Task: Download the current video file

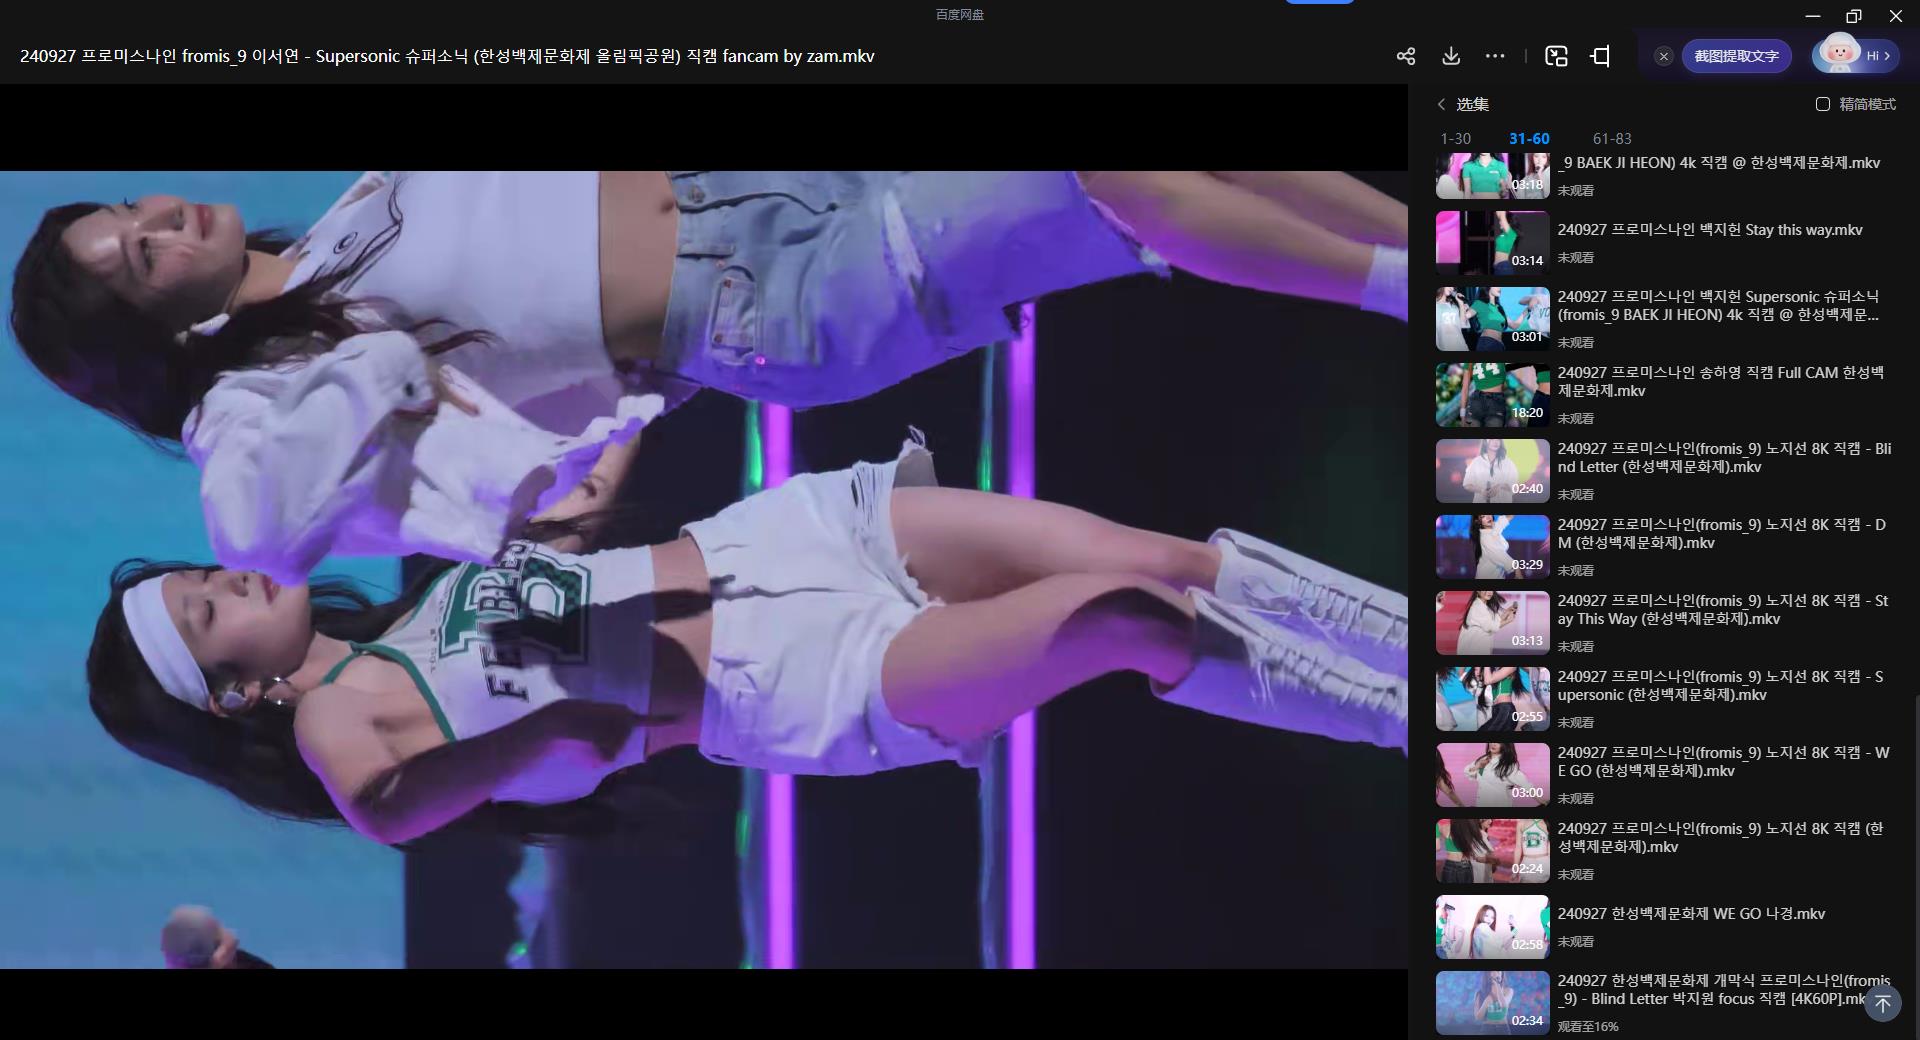Action: 1451,56
